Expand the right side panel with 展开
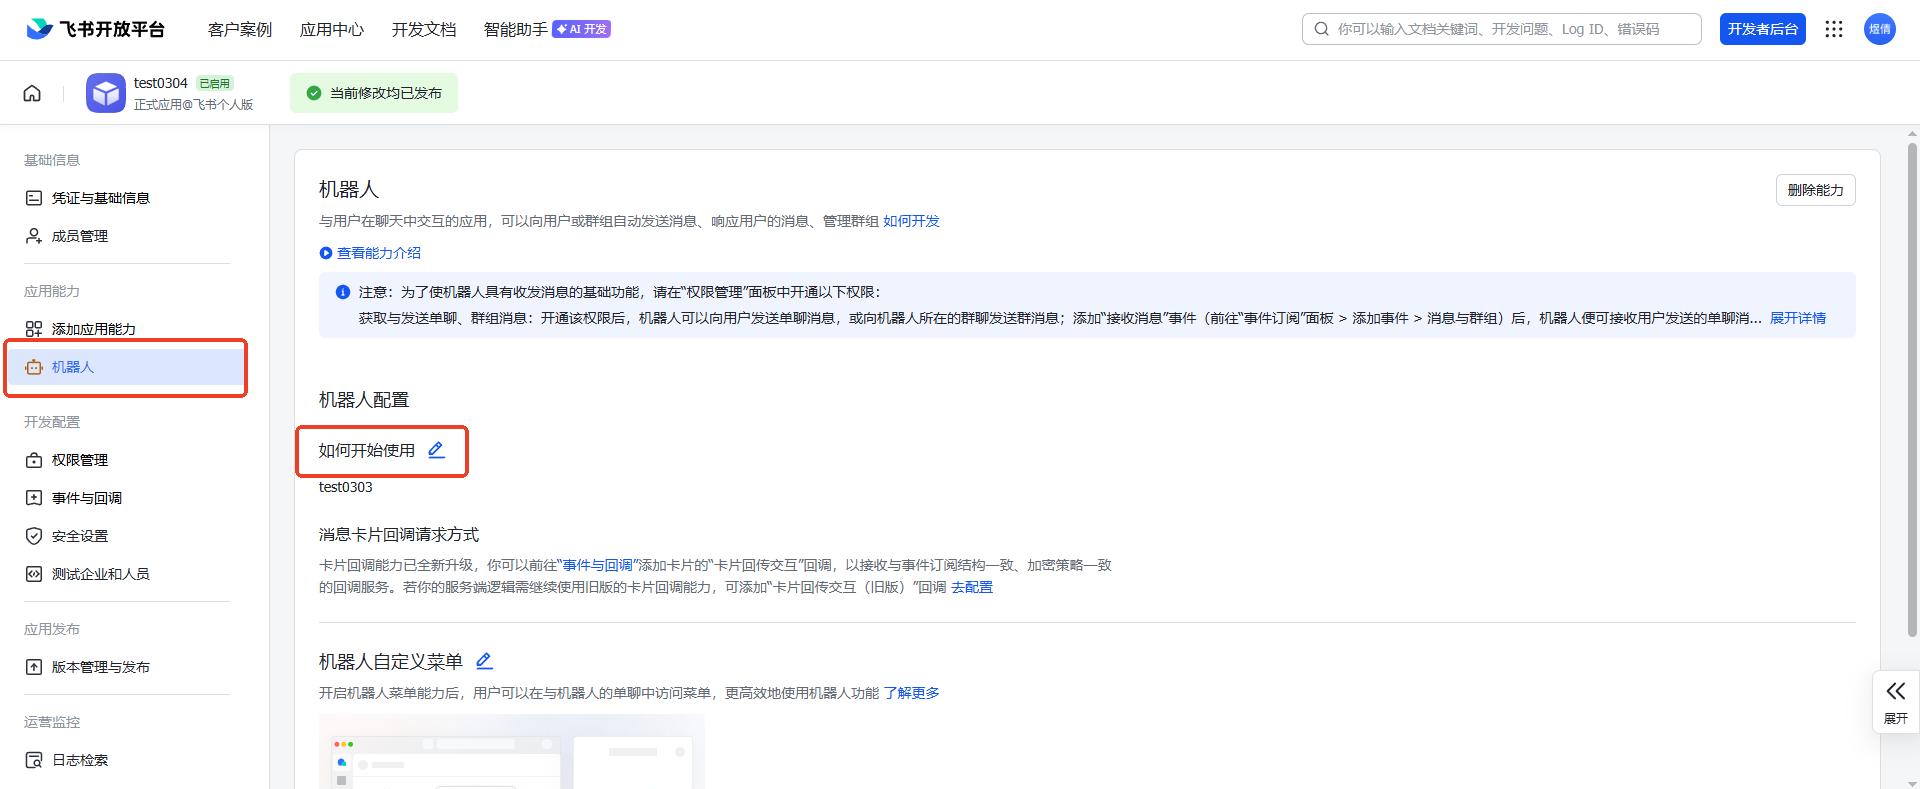This screenshot has width=1920, height=789. 1895,701
